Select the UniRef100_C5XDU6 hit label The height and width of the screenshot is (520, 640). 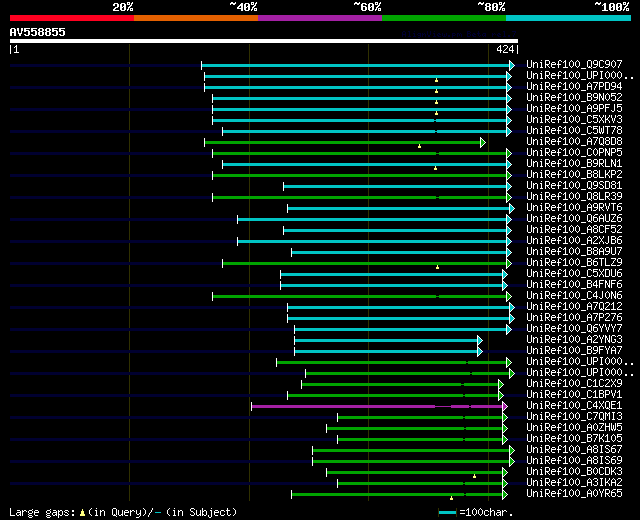pyautogui.click(x=574, y=273)
